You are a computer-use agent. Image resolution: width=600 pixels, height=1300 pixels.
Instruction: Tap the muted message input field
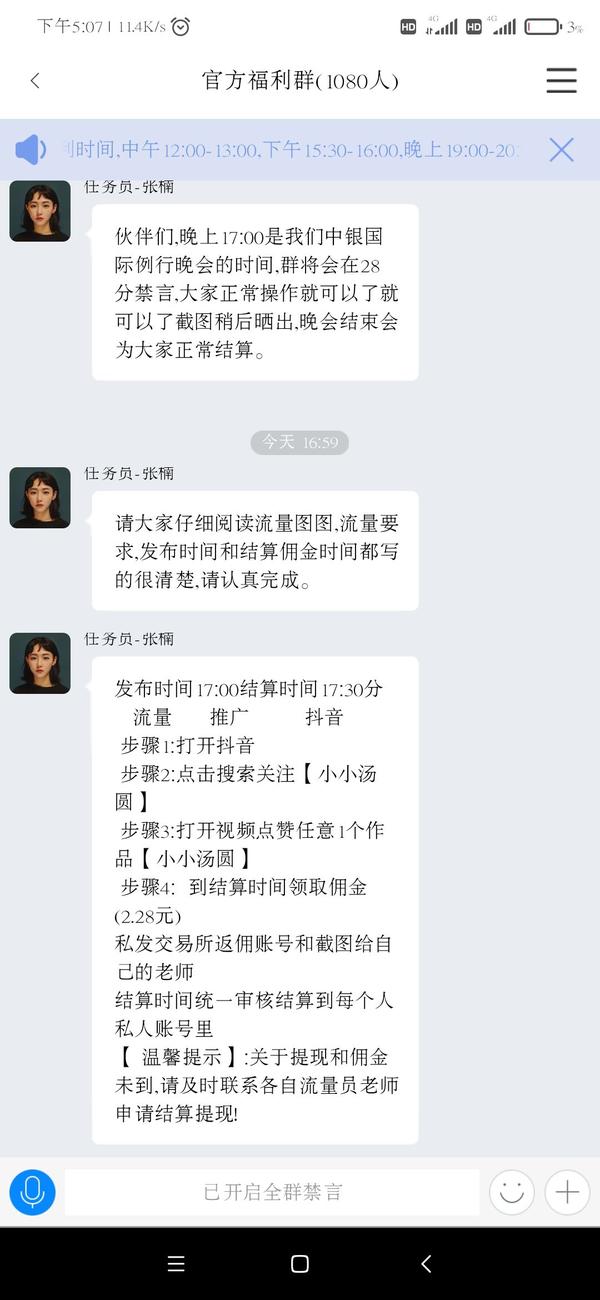272,1192
